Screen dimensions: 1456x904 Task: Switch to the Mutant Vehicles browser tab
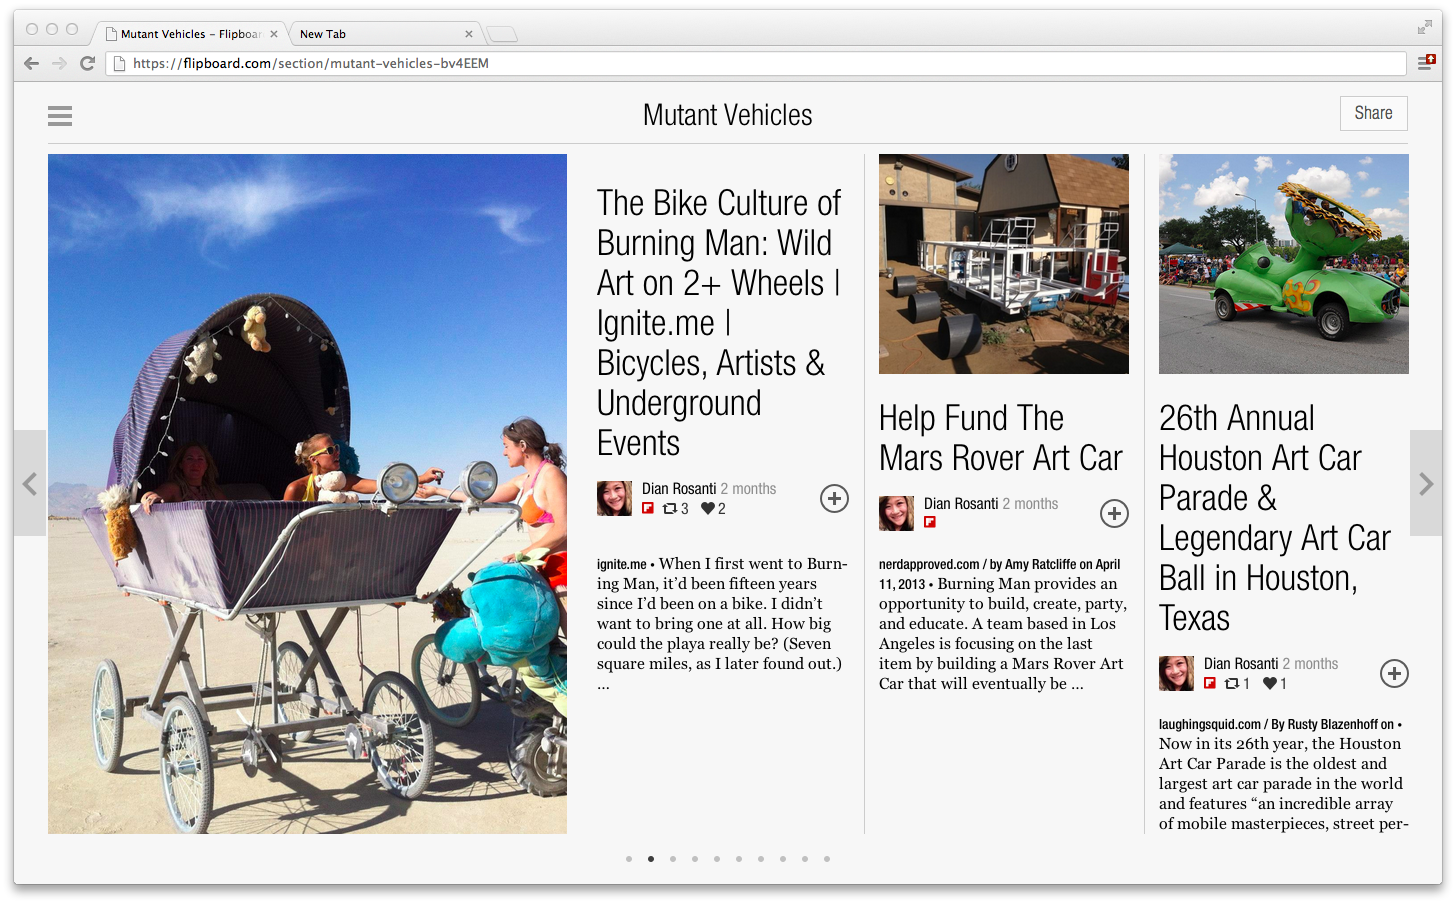tap(190, 34)
